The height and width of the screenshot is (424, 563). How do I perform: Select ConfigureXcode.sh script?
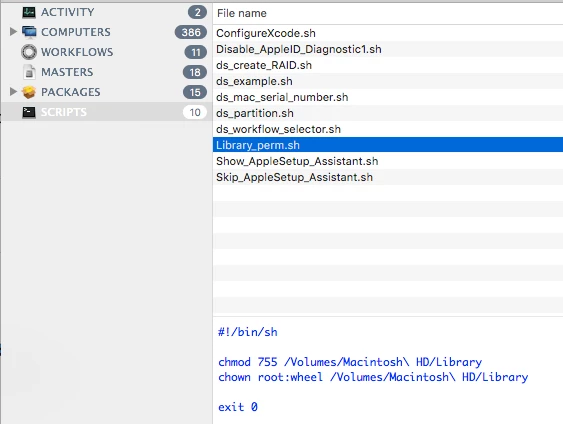pos(388,33)
